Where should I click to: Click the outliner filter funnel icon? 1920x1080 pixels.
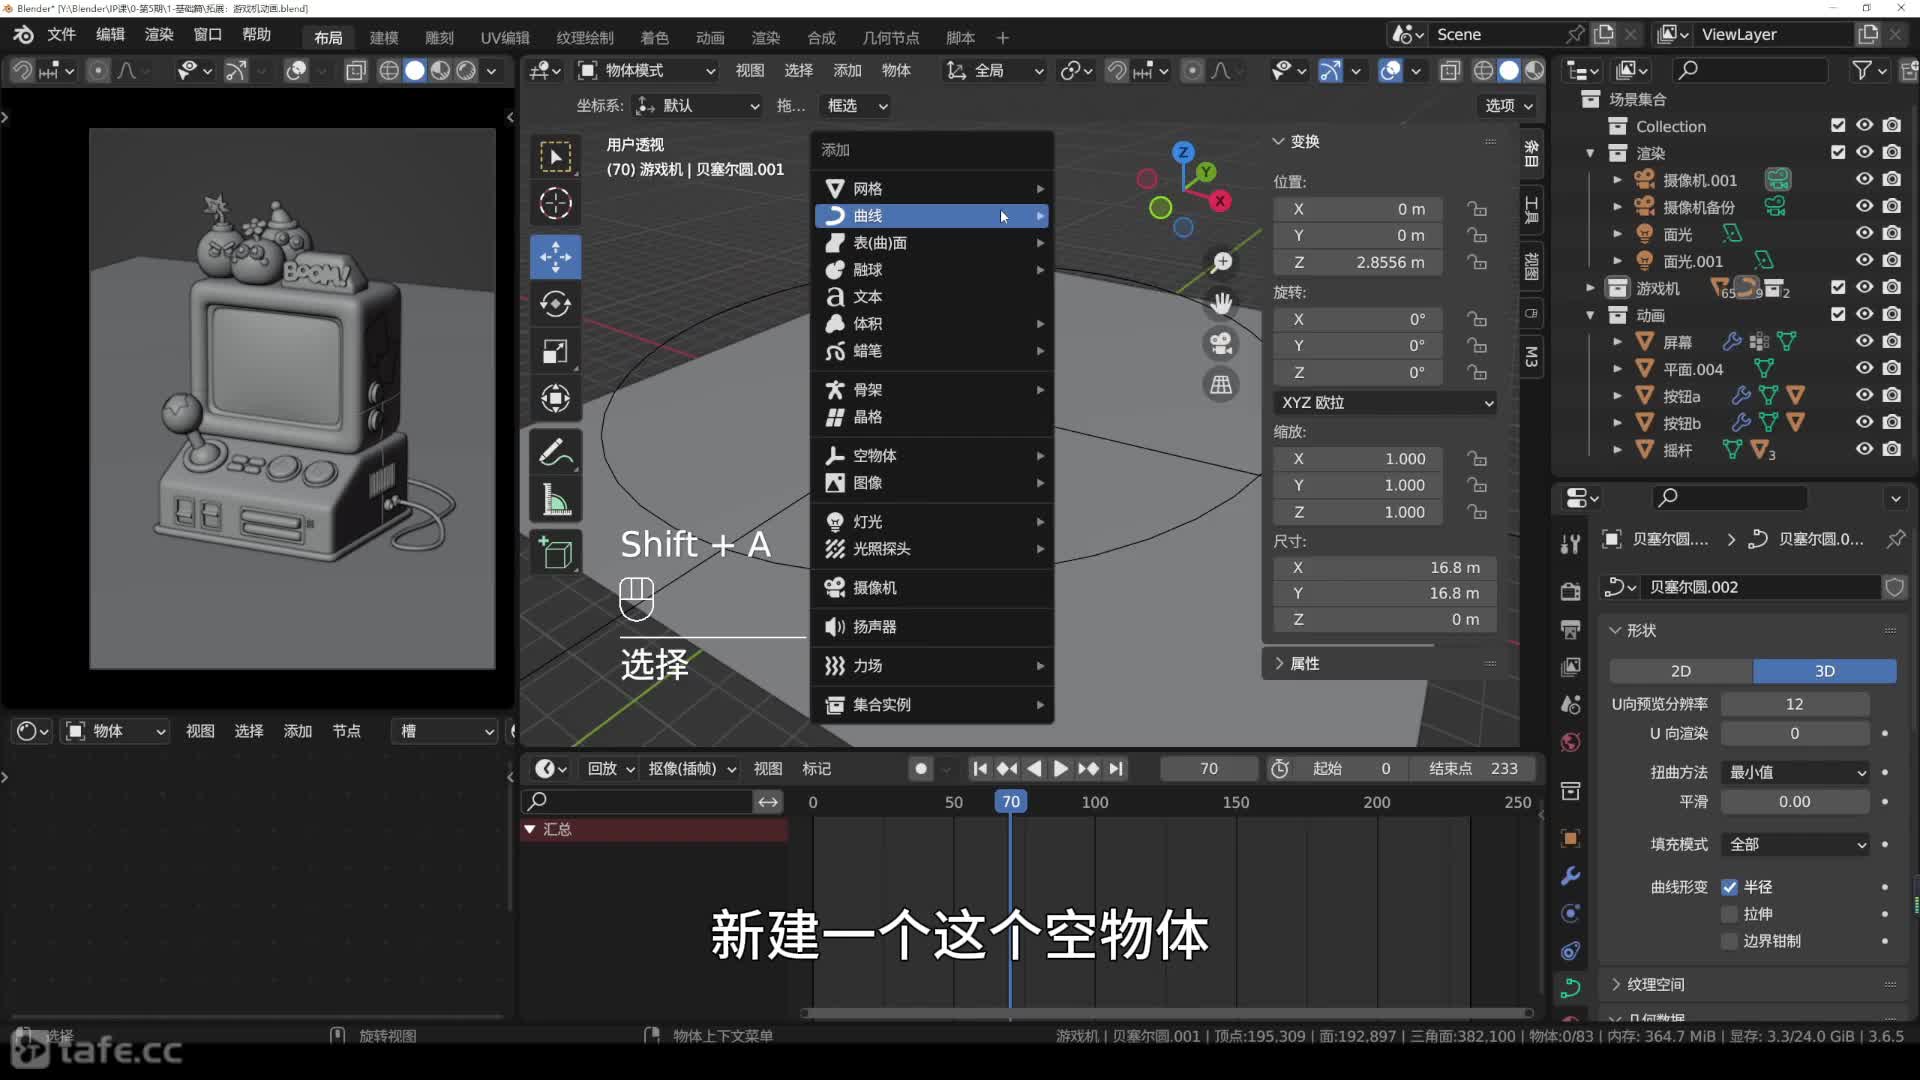(1861, 70)
